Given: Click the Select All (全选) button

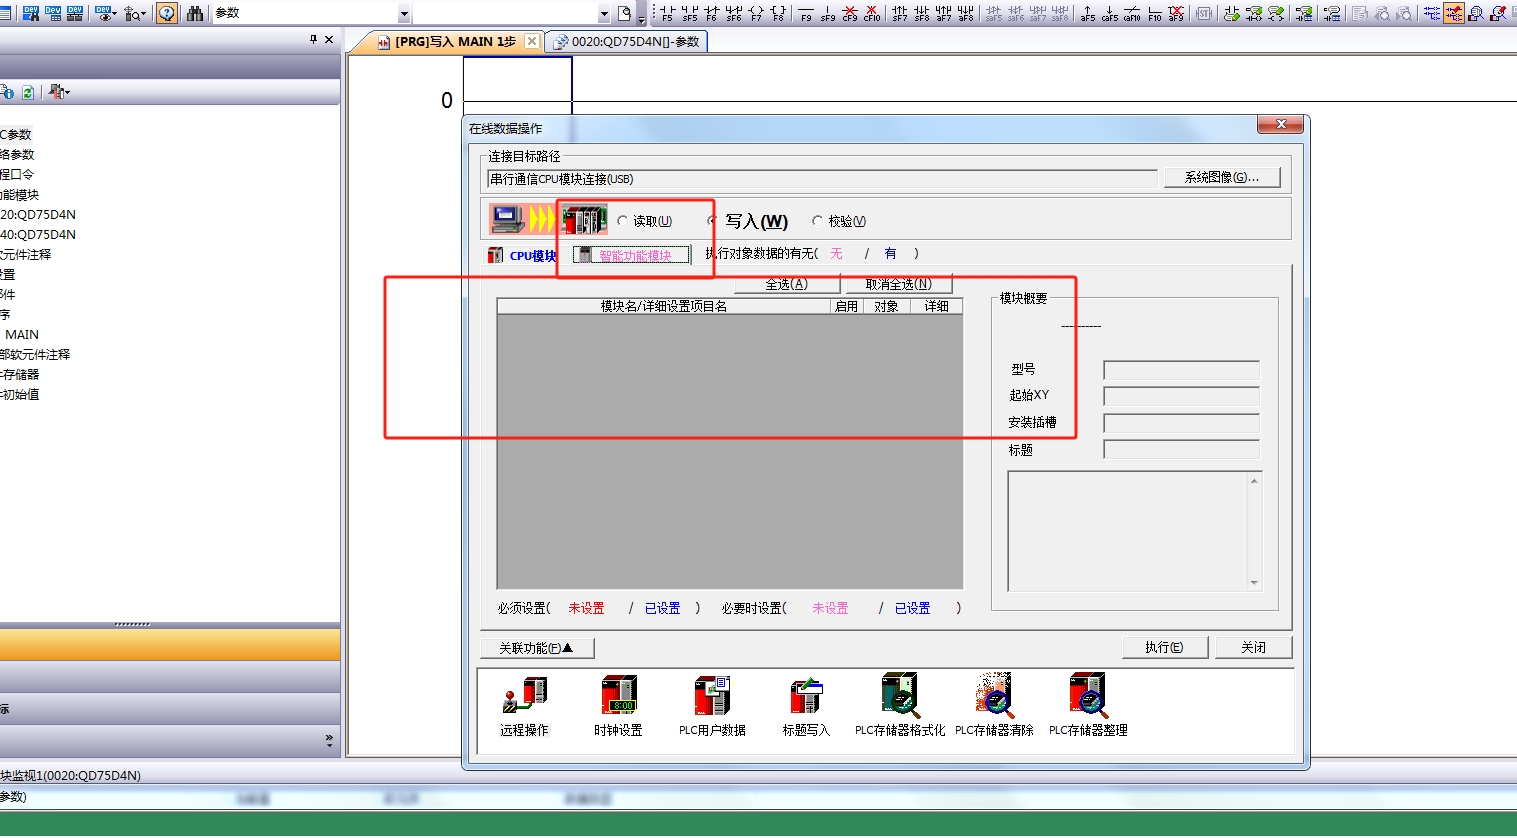Looking at the screenshot, I should 786,284.
